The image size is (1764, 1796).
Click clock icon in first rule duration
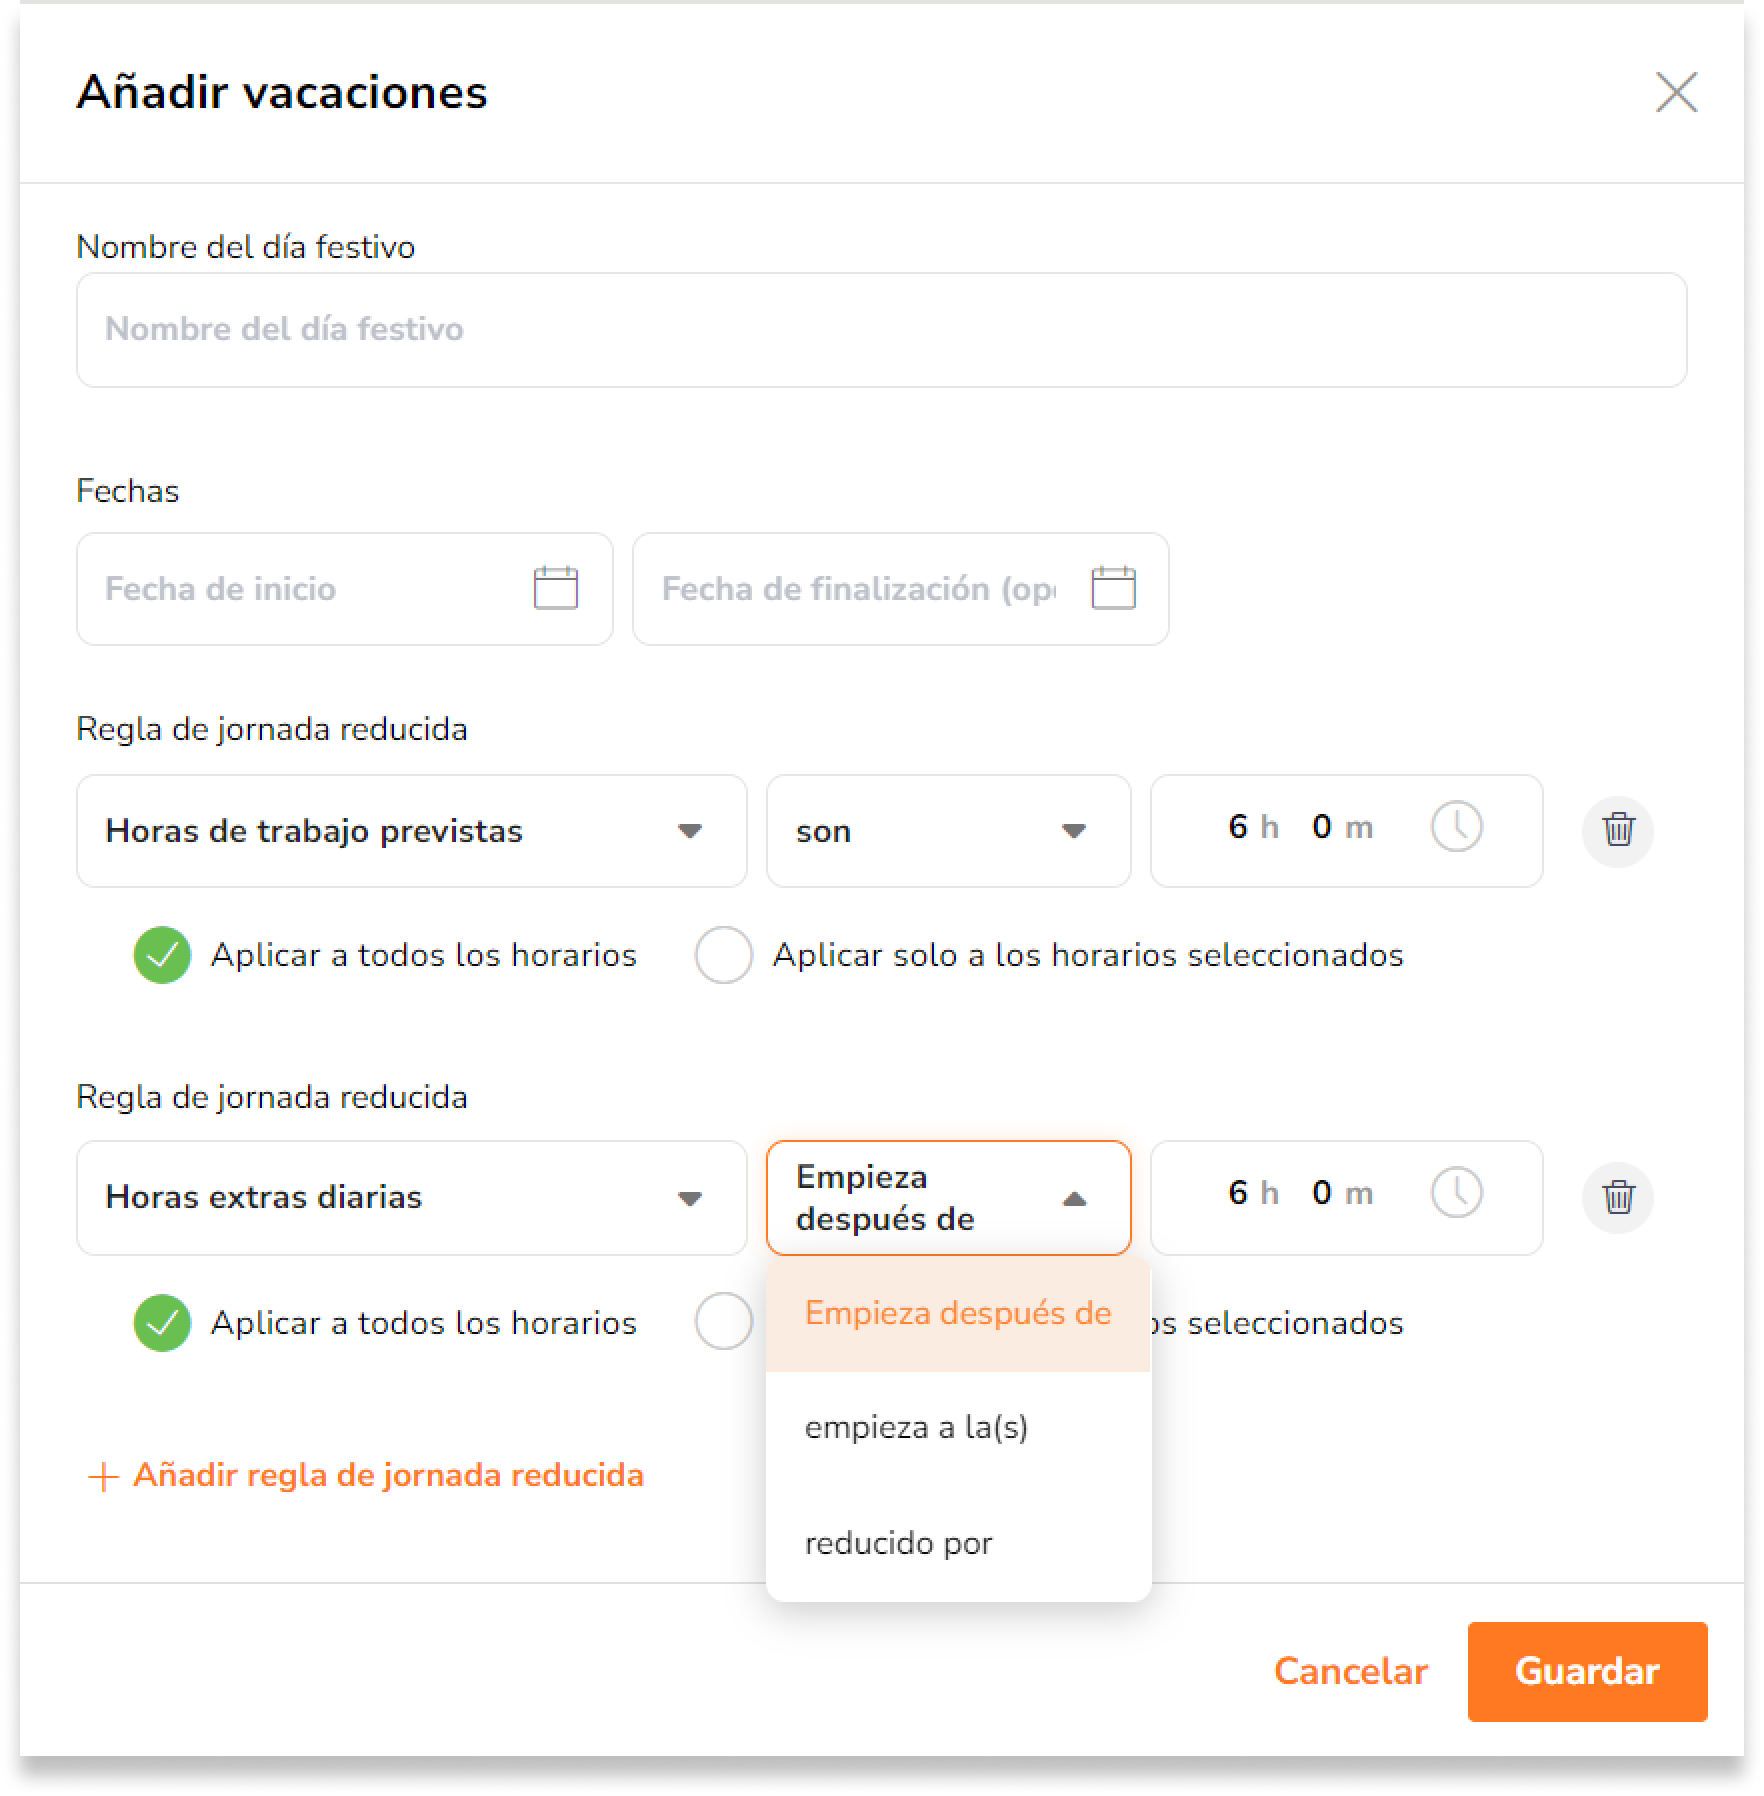point(1456,828)
